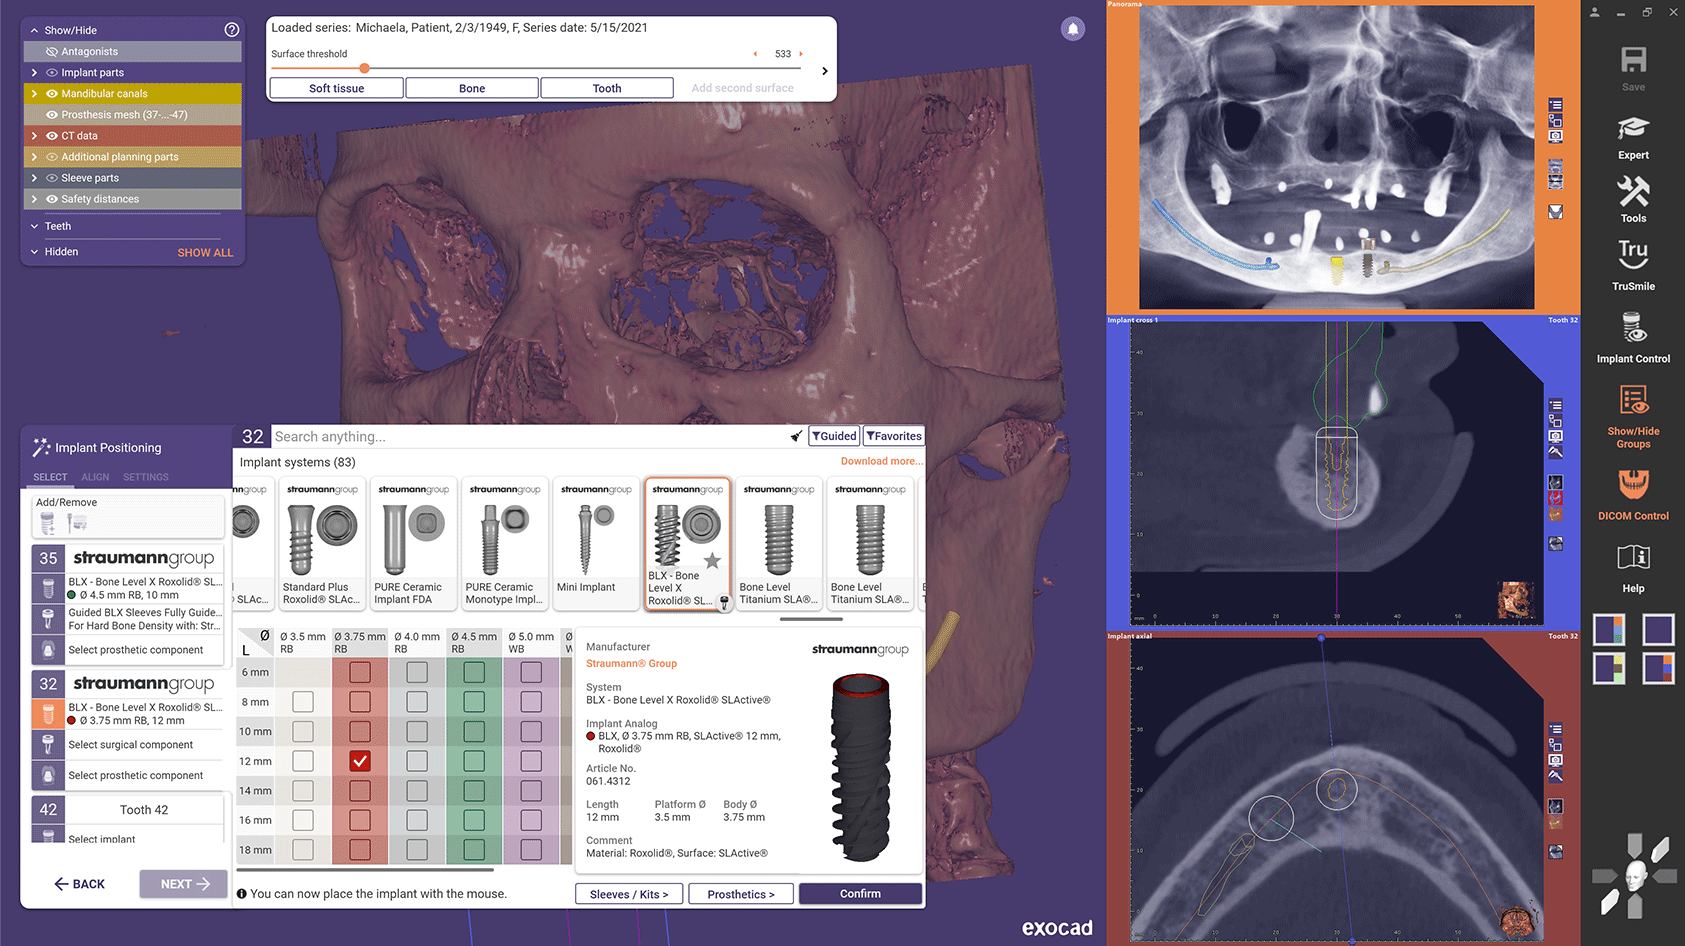Screen dimensions: 1685x946
Task: Hide Mandibular canals with eye icon
Action: 52,94
